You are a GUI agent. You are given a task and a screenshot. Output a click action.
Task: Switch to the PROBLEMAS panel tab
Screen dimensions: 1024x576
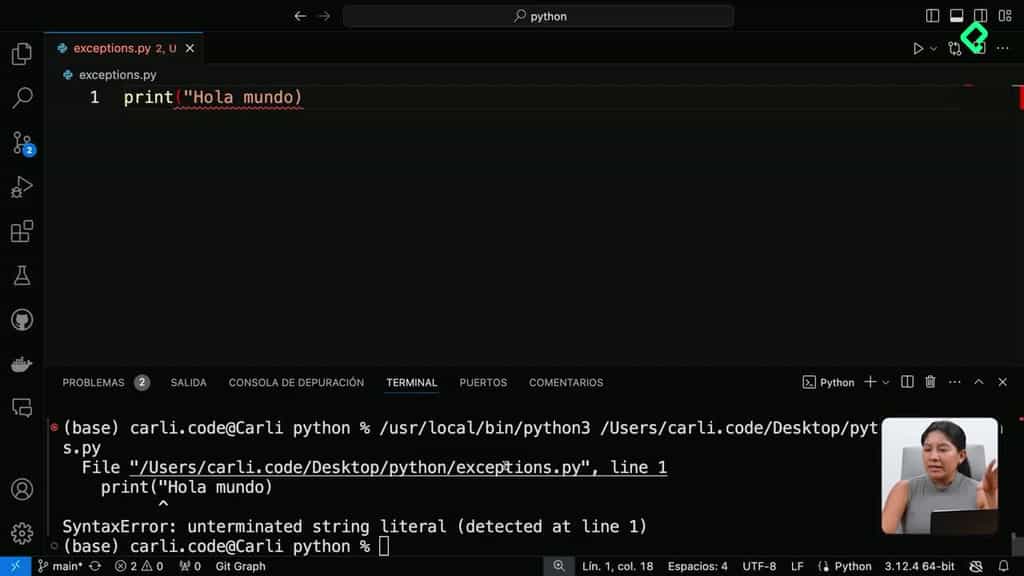click(x=93, y=382)
